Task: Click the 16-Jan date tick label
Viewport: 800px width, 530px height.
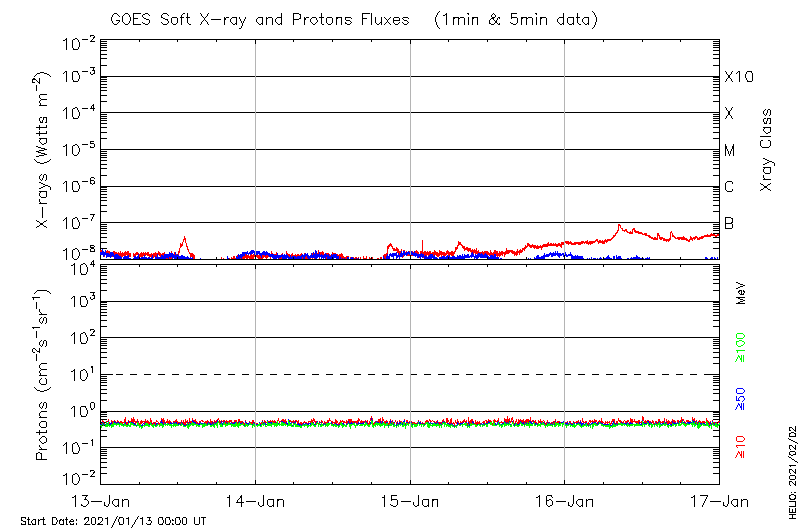Action: point(564,500)
